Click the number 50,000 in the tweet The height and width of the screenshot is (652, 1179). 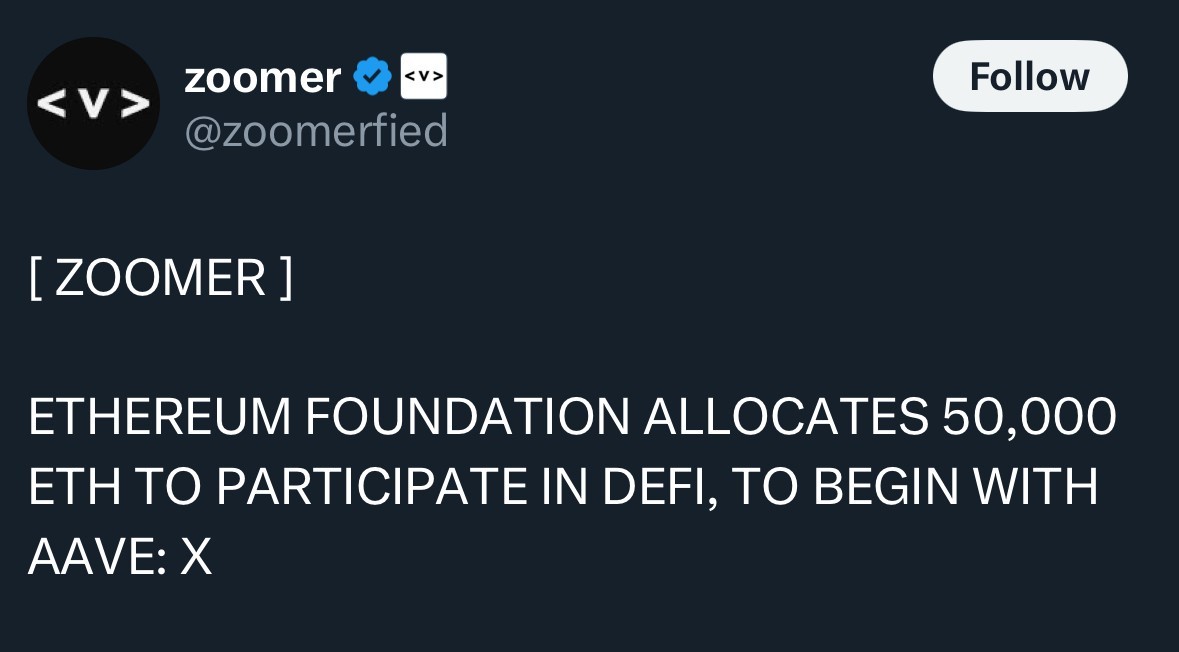coord(1029,417)
